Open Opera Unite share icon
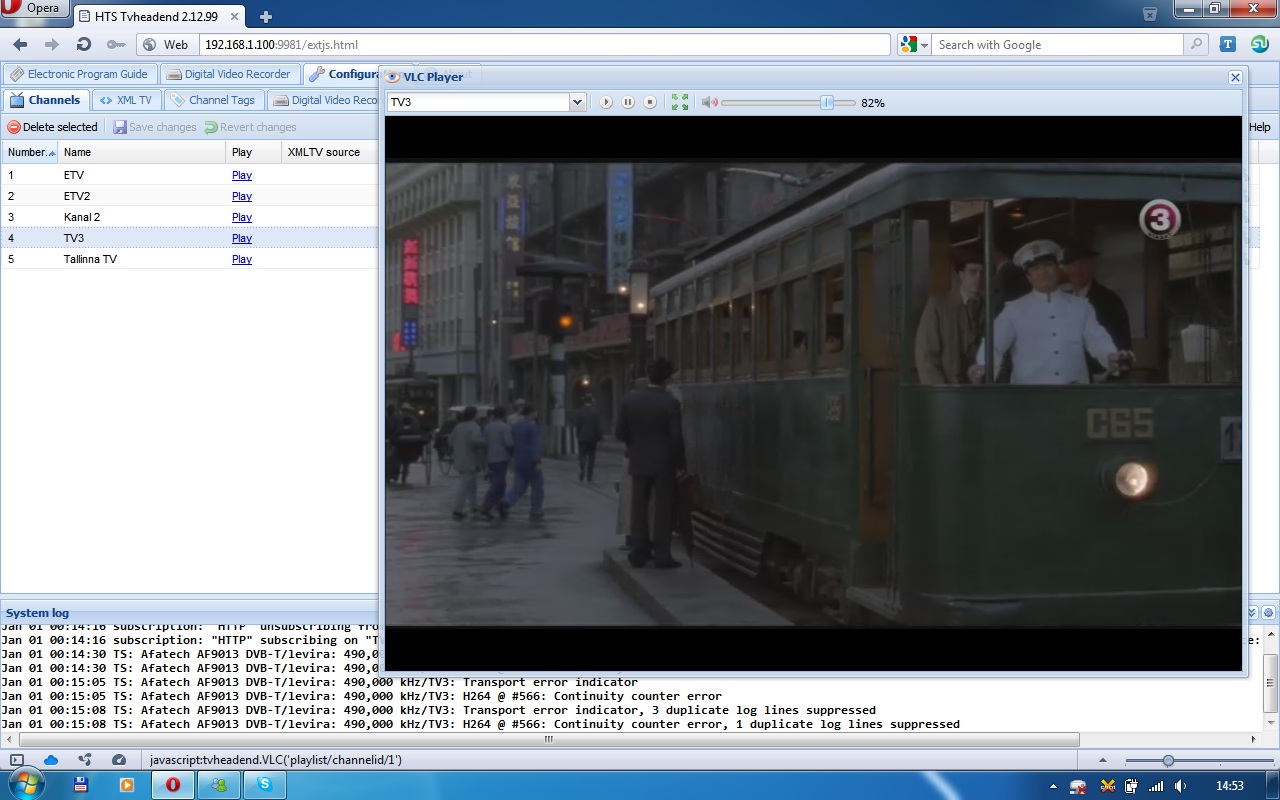 (85, 760)
